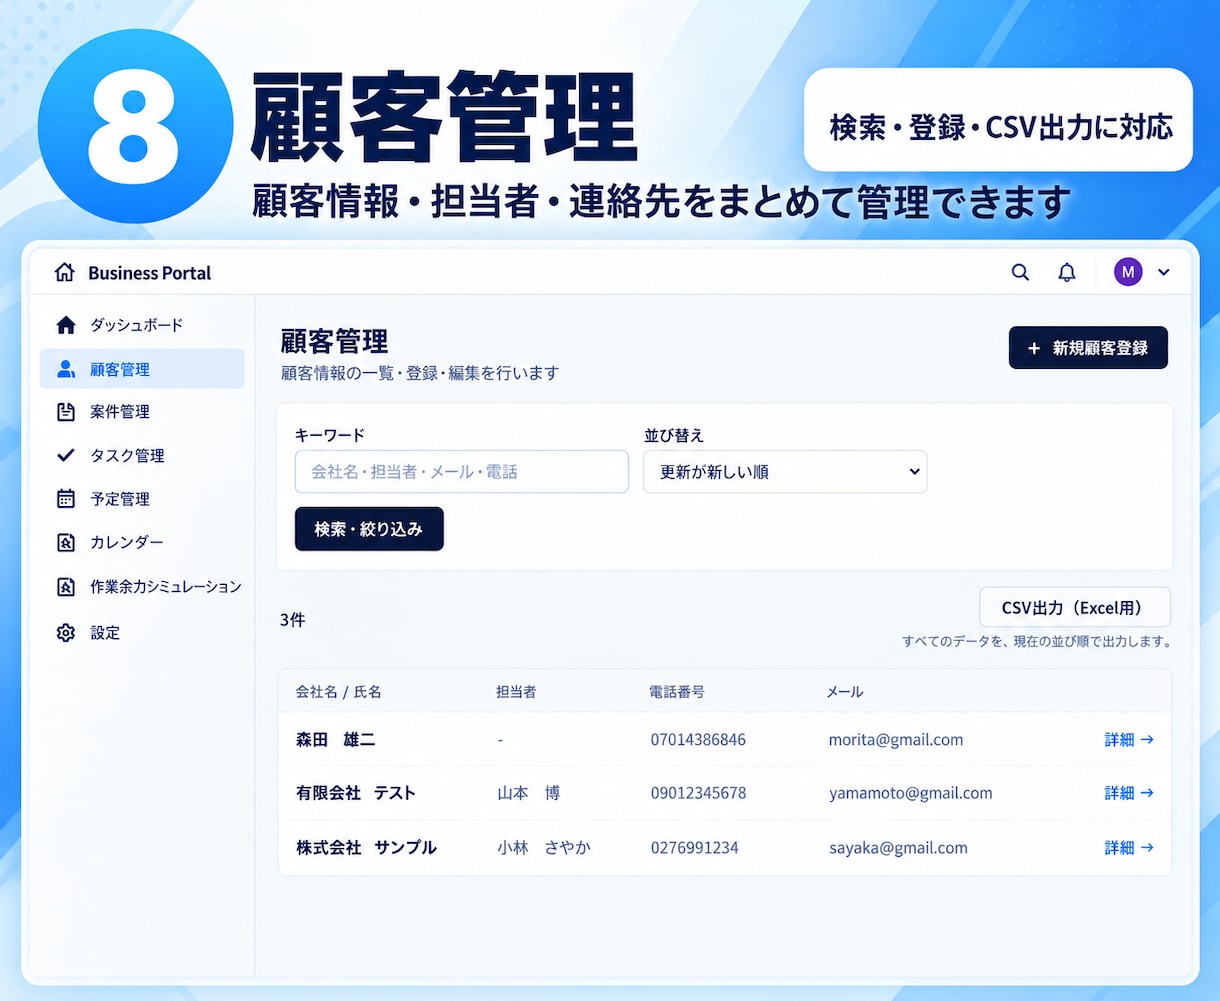Click the 設定 gear icon in the sidebar
Image resolution: width=1220 pixels, height=1001 pixels.
click(x=66, y=633)
